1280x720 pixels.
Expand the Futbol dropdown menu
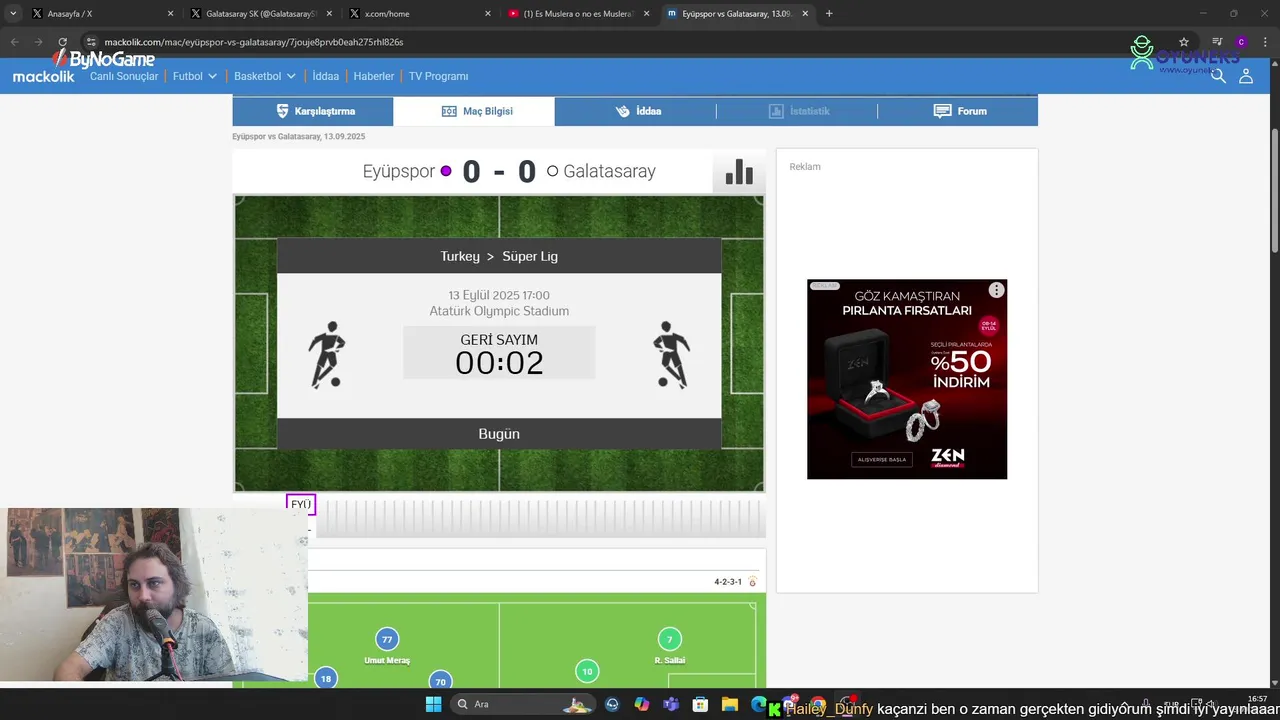click(195, 76)
